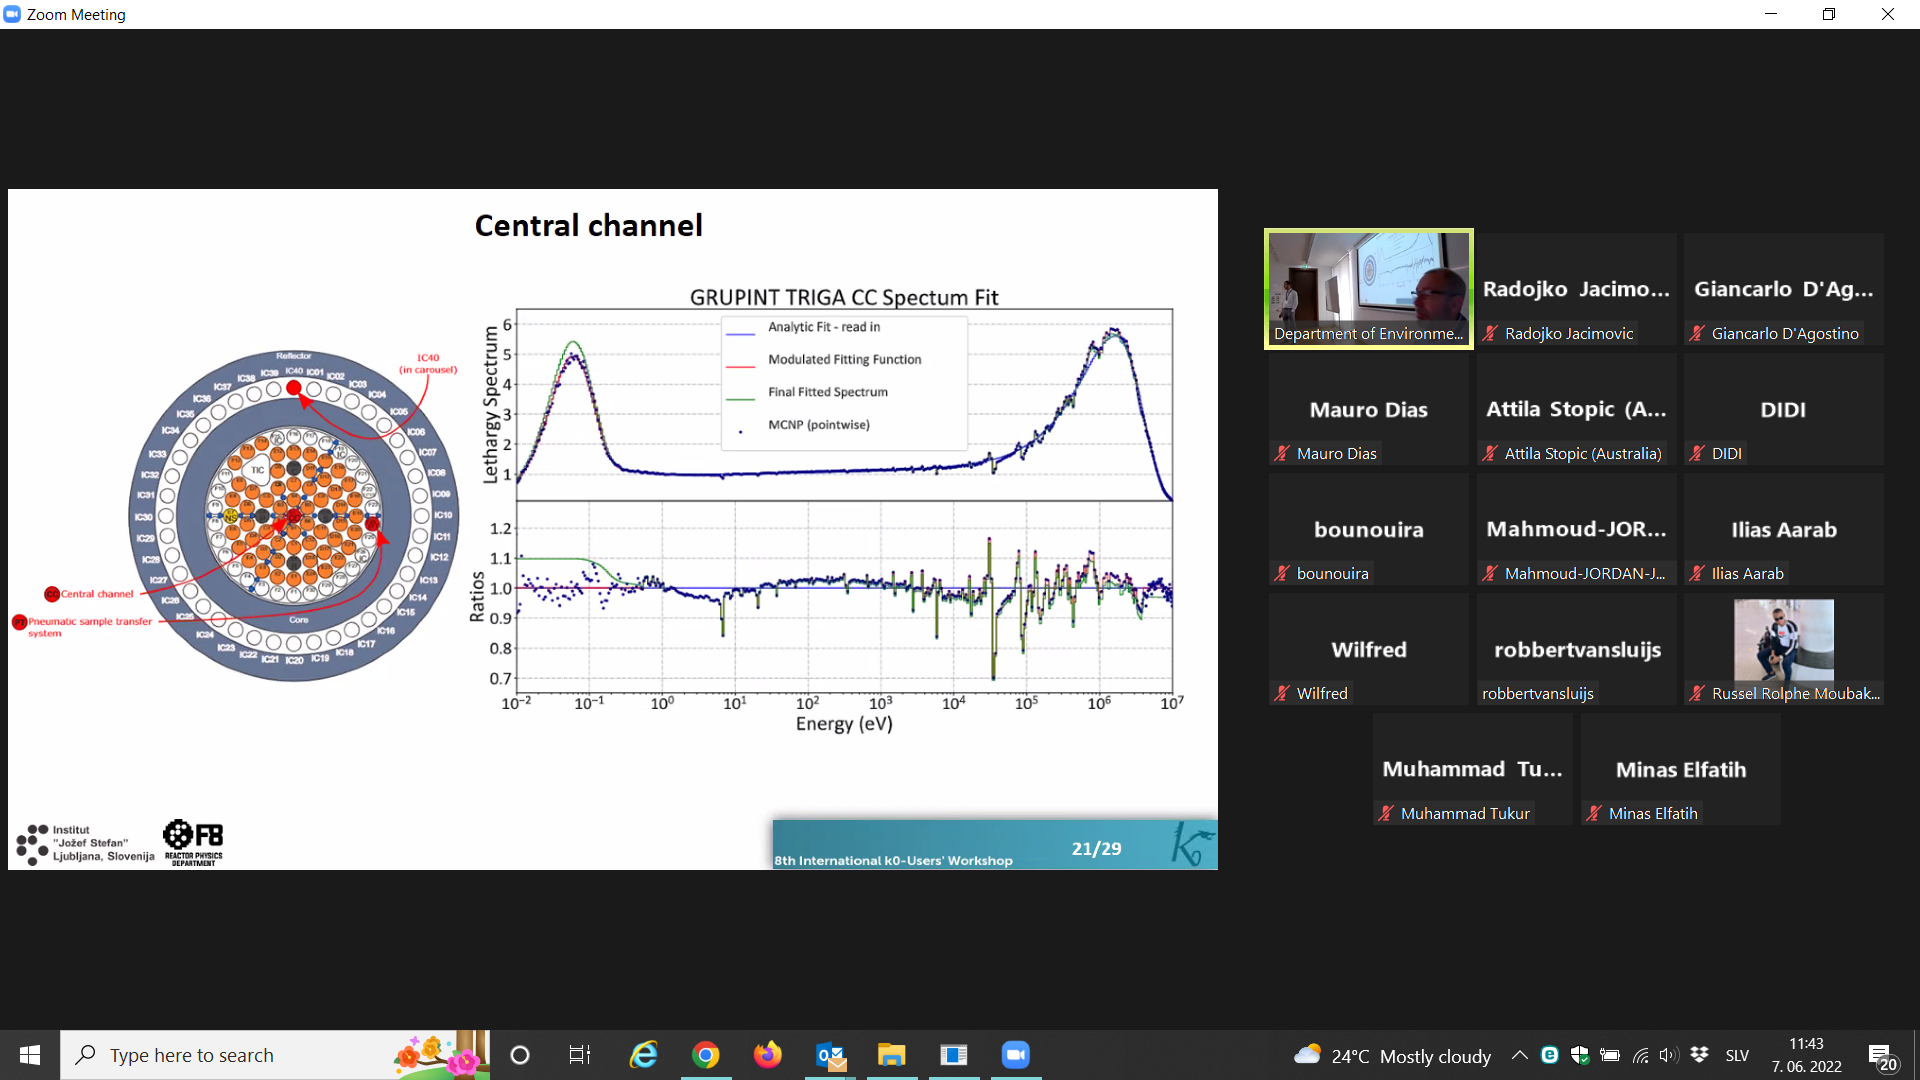Click the Windows Start button
1920x1080 pixels.
(30, 1055)
